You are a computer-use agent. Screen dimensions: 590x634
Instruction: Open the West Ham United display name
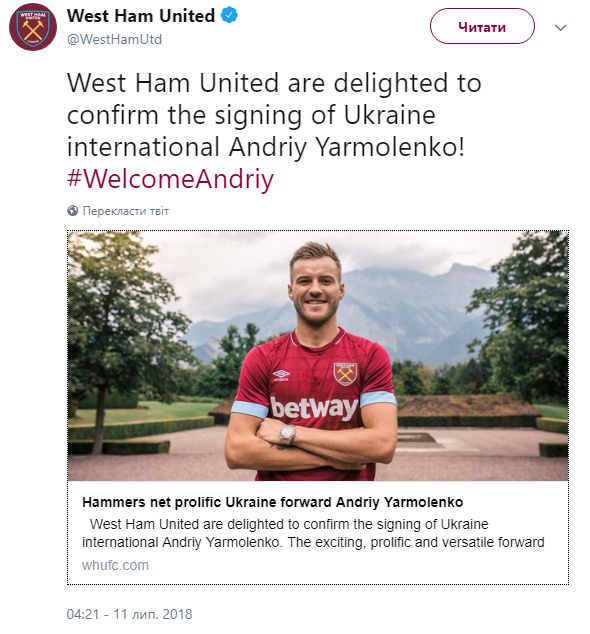[141, 16]
